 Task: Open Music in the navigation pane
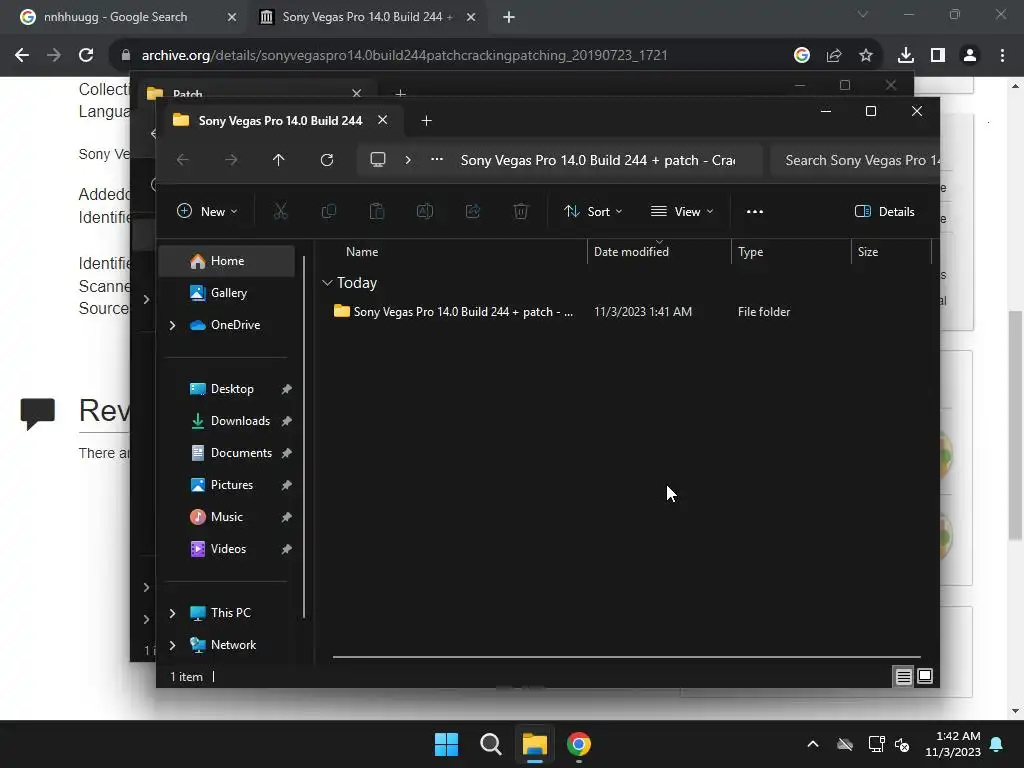pyautogui.click(x=227, y=517)
